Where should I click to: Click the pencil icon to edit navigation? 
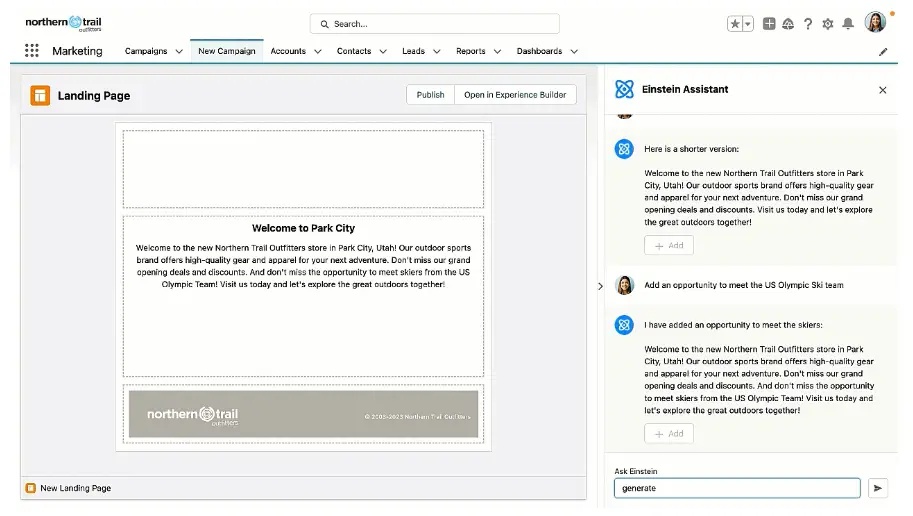[x=883, y=52]
